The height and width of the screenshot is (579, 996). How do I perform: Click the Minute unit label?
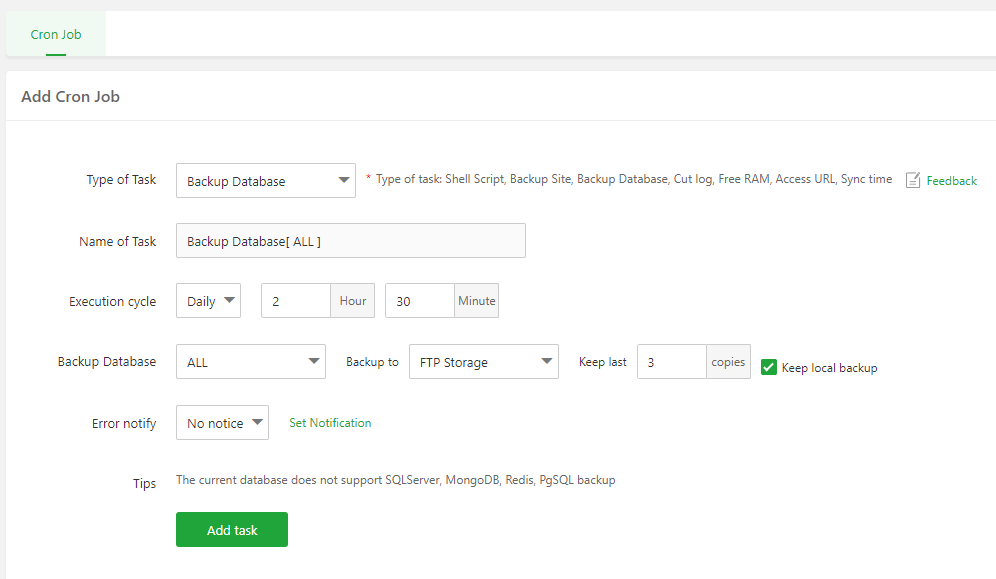[x=476, y=301]
